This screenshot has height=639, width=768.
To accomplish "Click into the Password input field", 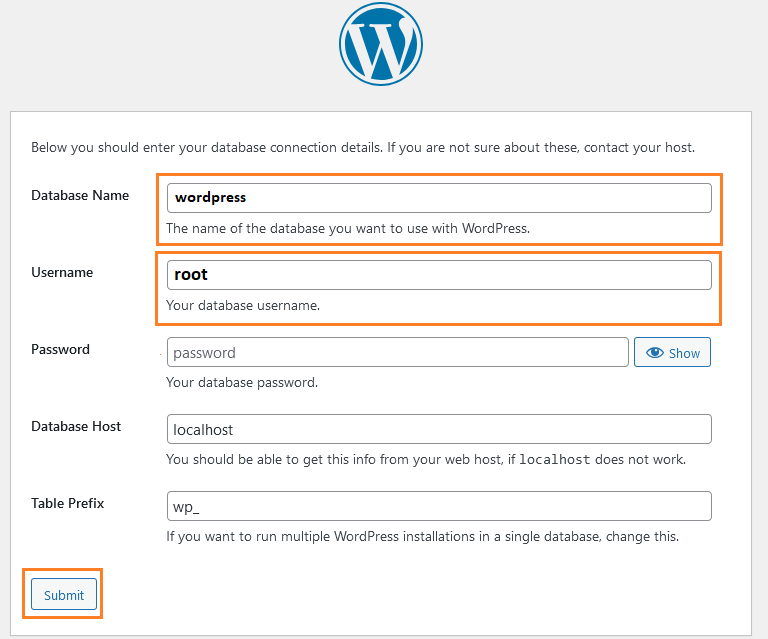I will click(x=397, y=352).
